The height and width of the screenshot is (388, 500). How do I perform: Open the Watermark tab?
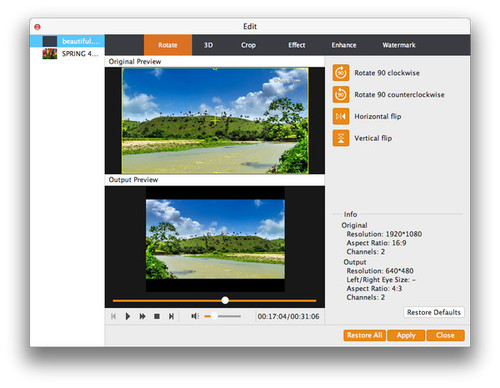[399, 45]
